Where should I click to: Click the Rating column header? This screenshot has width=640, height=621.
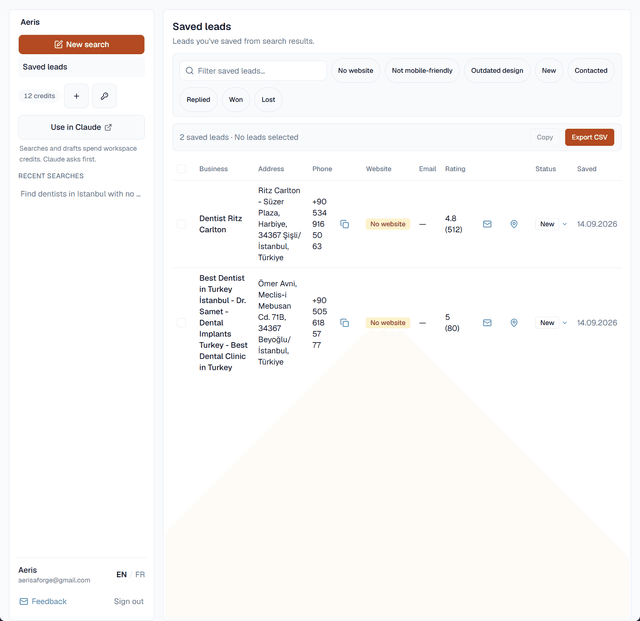[x=455, y=169]
